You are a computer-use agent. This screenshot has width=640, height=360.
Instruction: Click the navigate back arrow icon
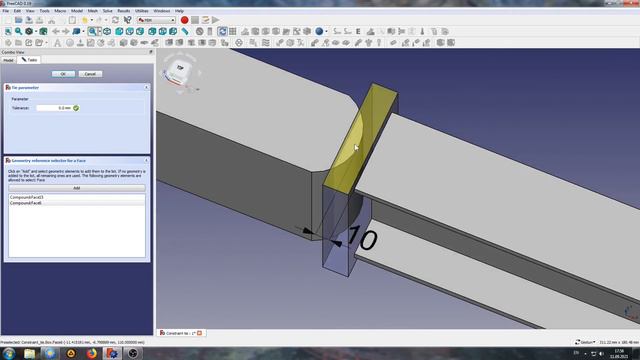click(56, 31)
